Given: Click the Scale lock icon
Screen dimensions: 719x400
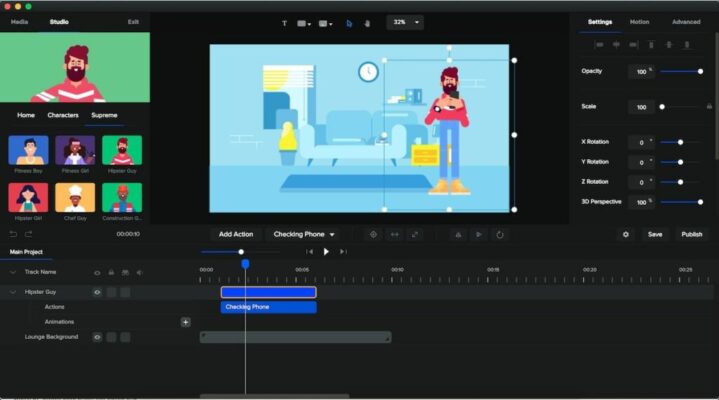Looking at the screenshot, I should tap(709, 106).
